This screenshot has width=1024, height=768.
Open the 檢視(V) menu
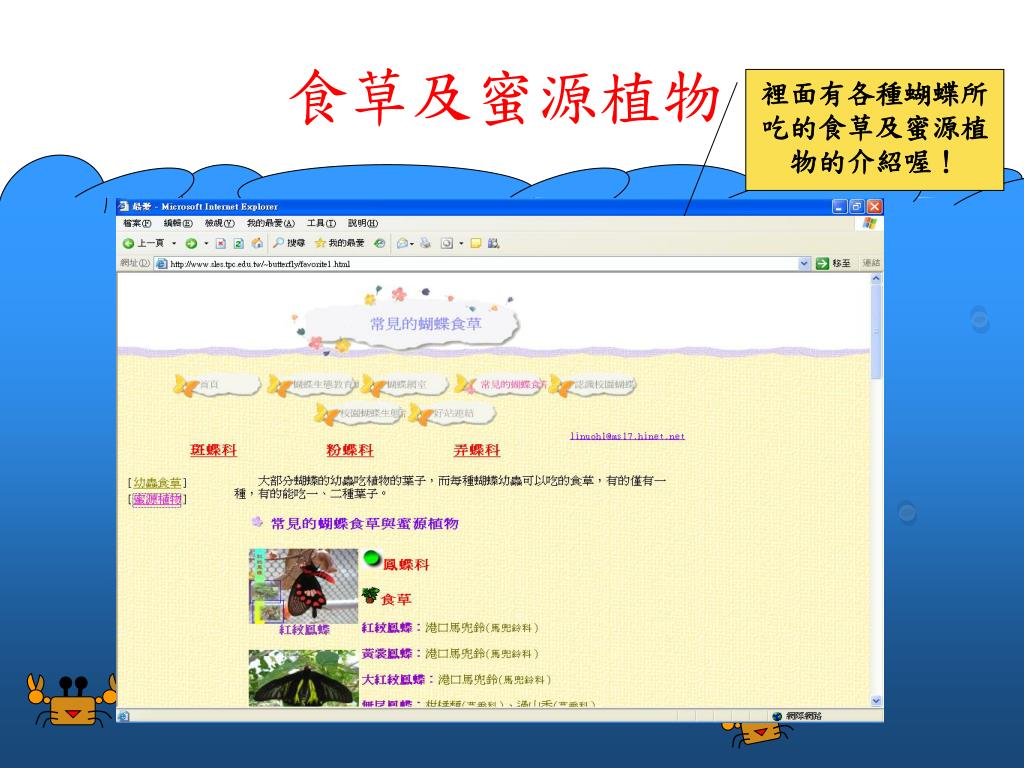click(x=219, y=223)
